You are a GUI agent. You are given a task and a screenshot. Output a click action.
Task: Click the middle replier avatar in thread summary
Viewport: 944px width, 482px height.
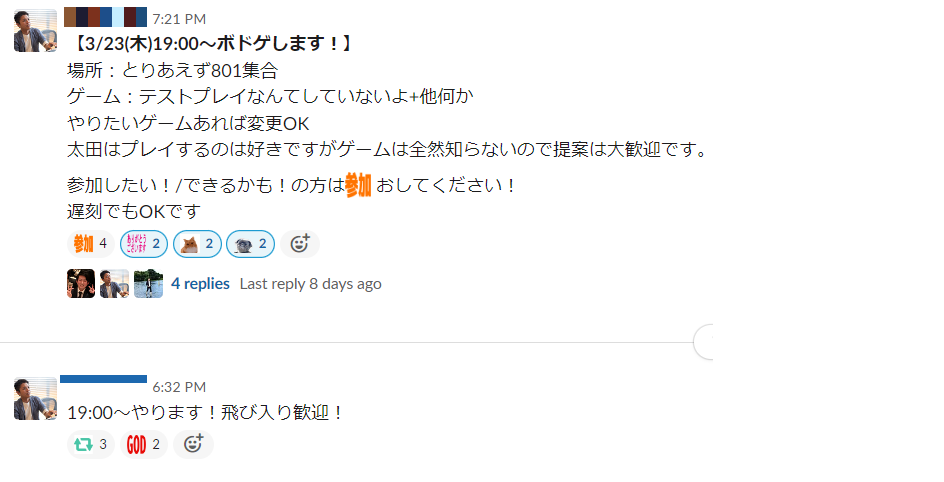click(x=114, y=283)
